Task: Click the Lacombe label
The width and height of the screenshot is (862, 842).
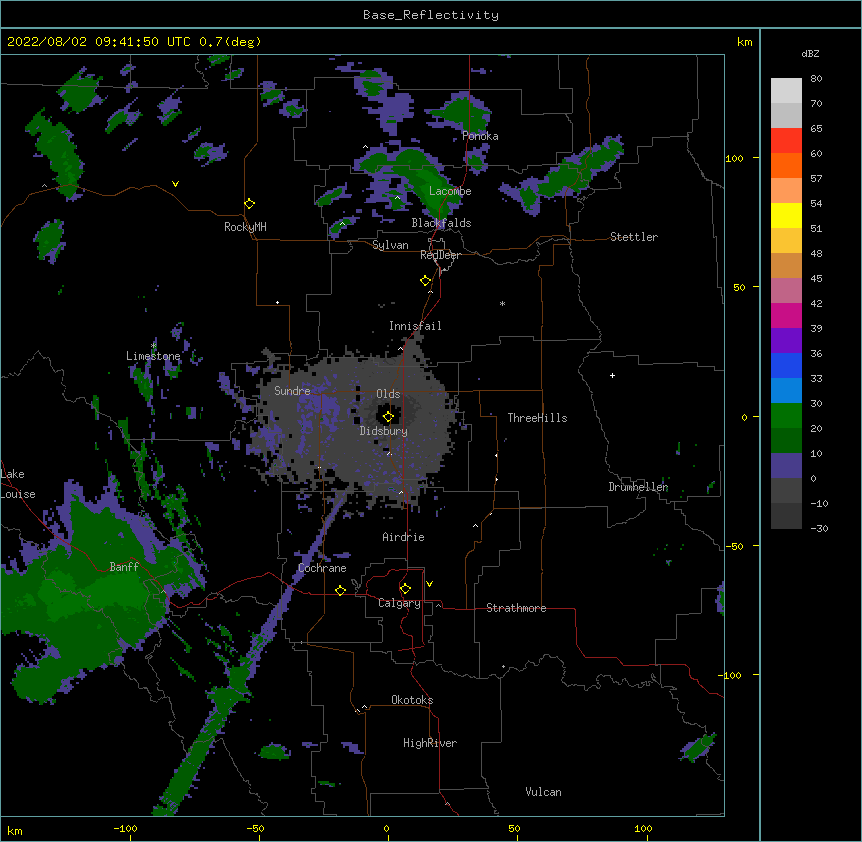Action: click(x=450, y=191)
